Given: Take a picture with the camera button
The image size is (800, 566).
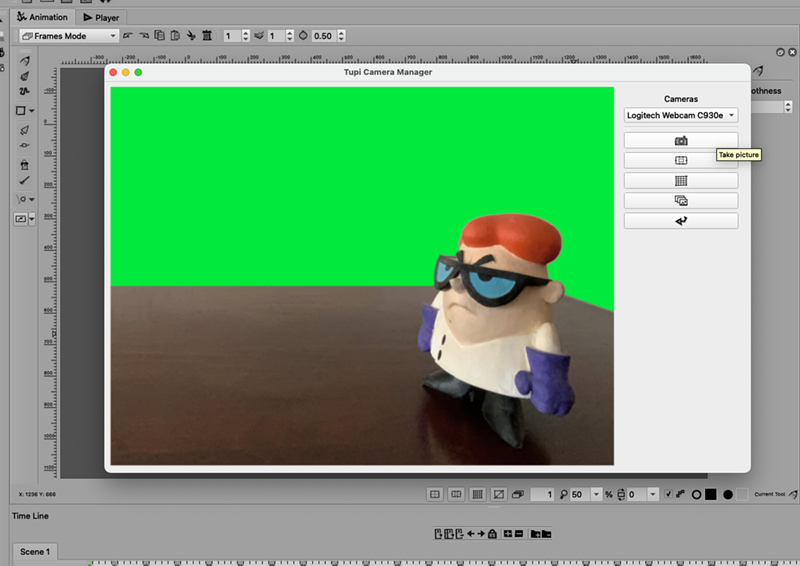Looking at the screenshot, I should click(x=681, y=140).
